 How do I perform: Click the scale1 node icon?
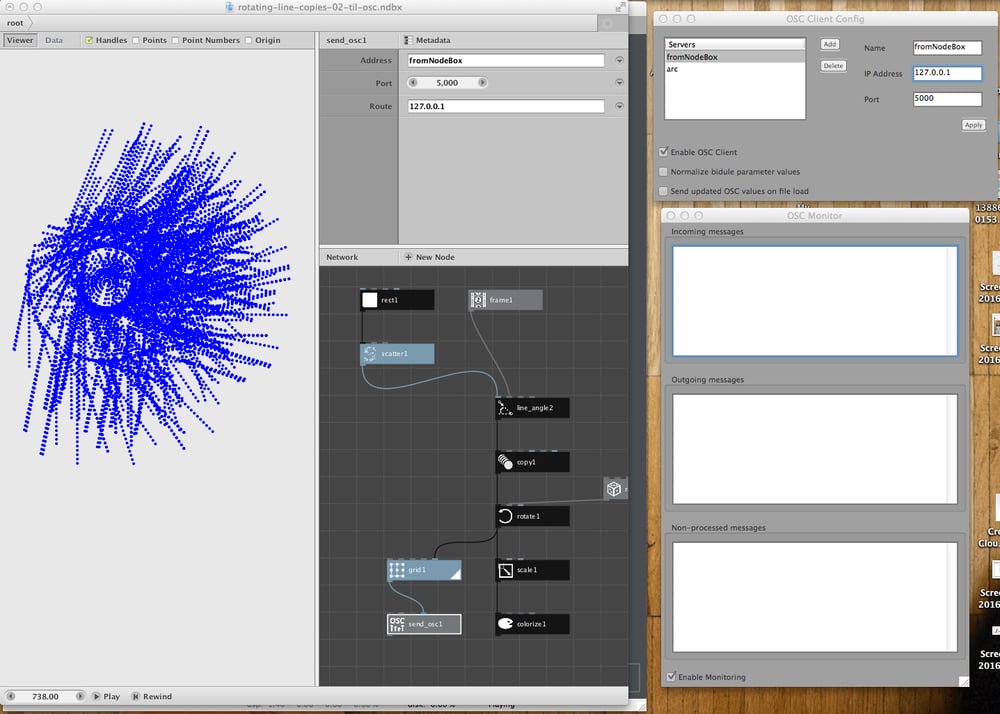coord(505,570)
